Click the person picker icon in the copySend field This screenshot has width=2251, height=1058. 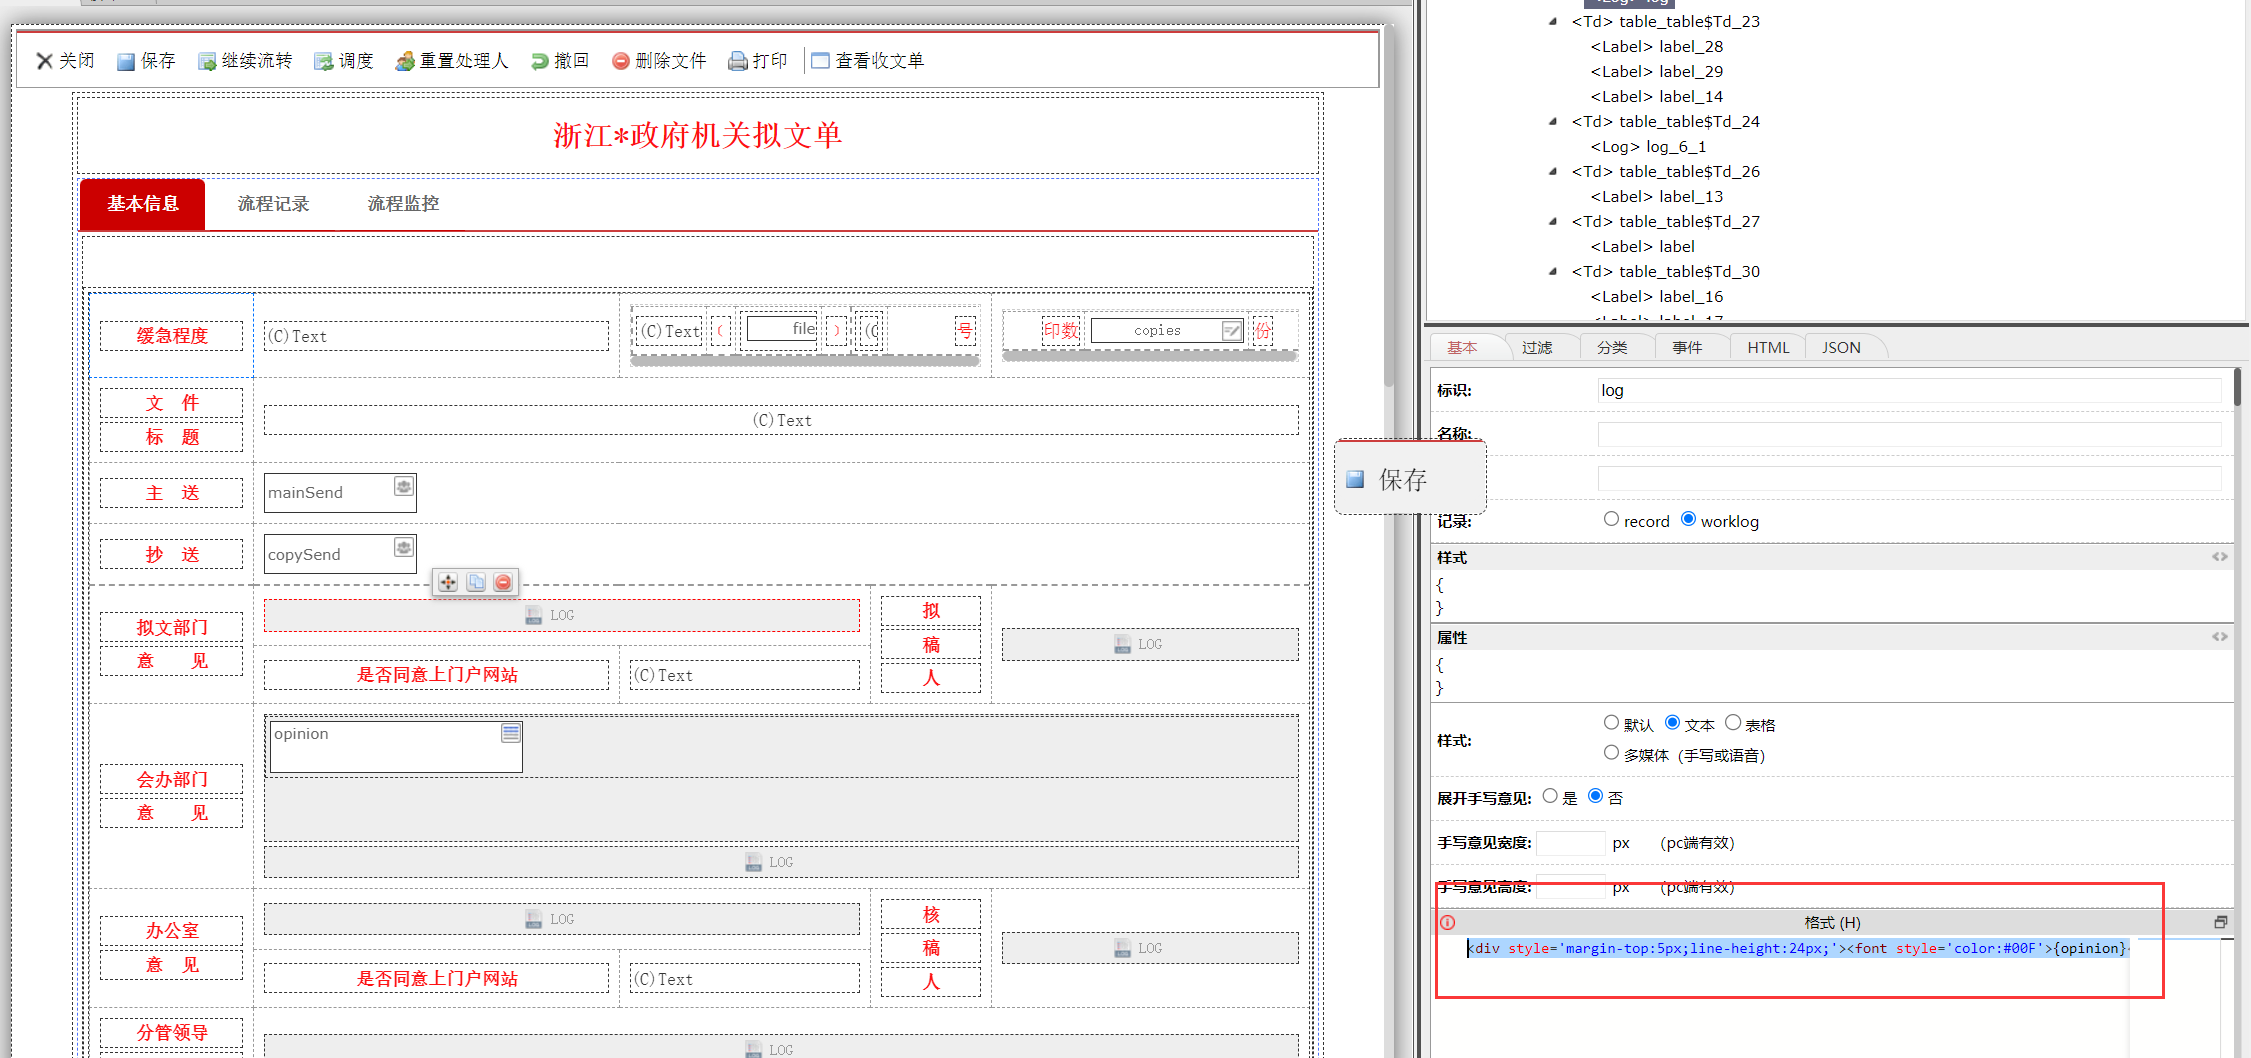tap(403, 548)
